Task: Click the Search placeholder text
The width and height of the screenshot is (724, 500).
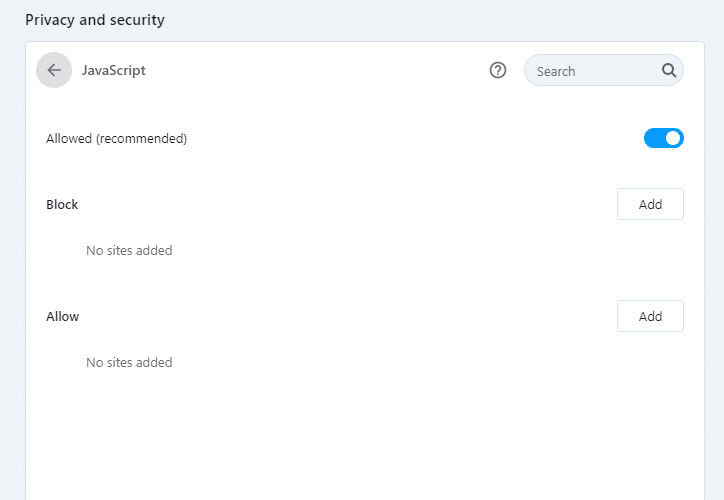Action: click(556, 71)
